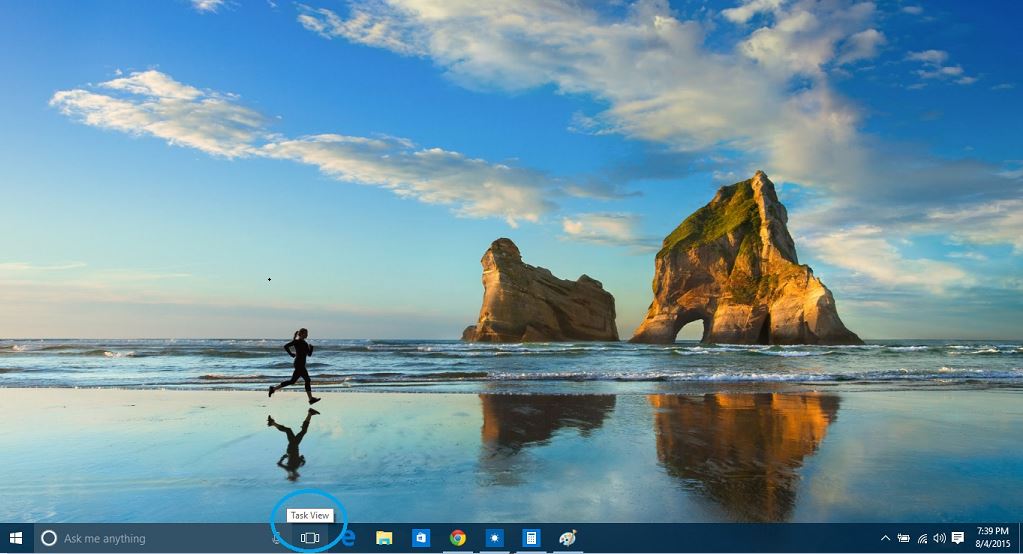Open the Windows Store app
Viewport: 1023px width, 554px height.
pos(421,538)
